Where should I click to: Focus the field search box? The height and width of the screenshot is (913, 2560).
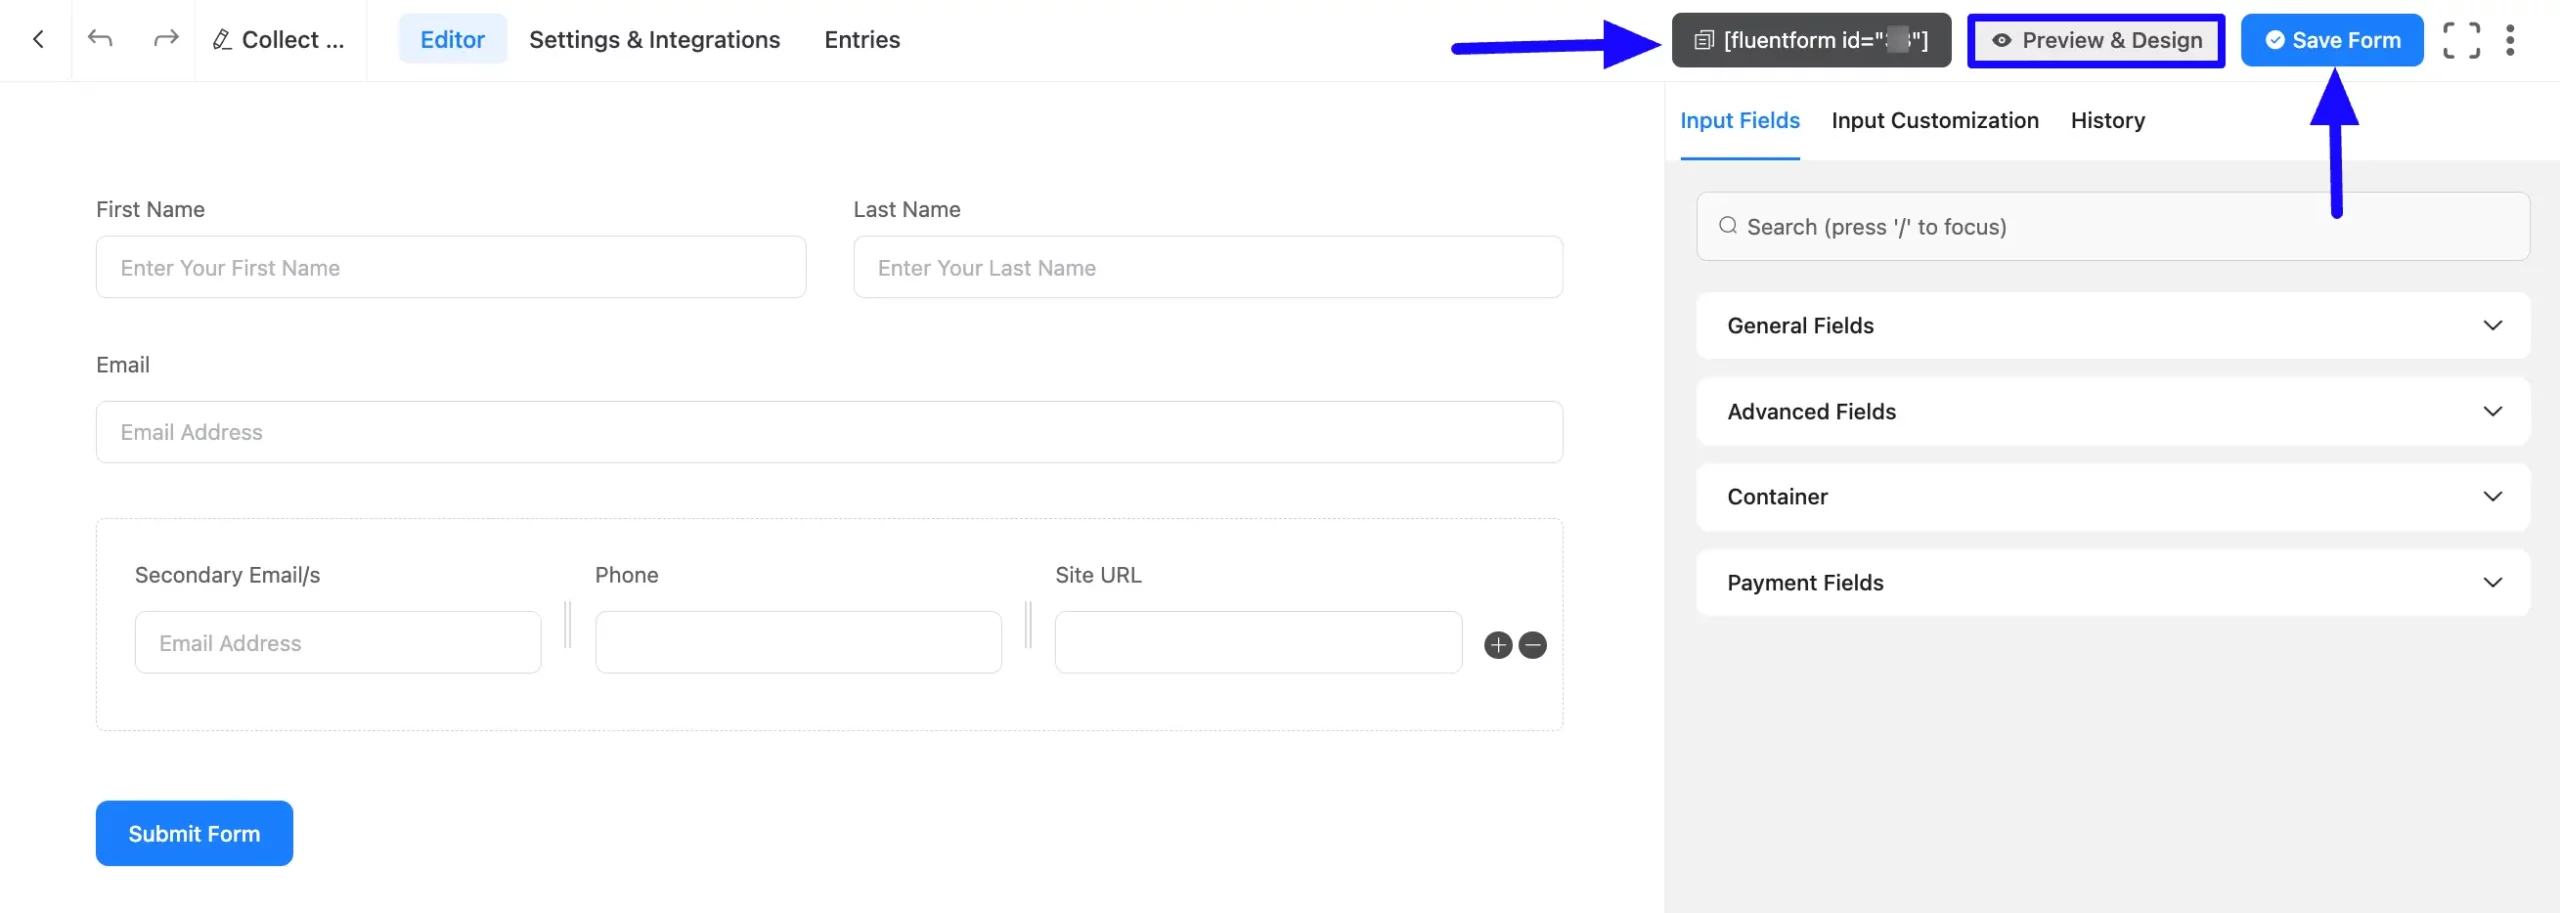click(2113, 227)
